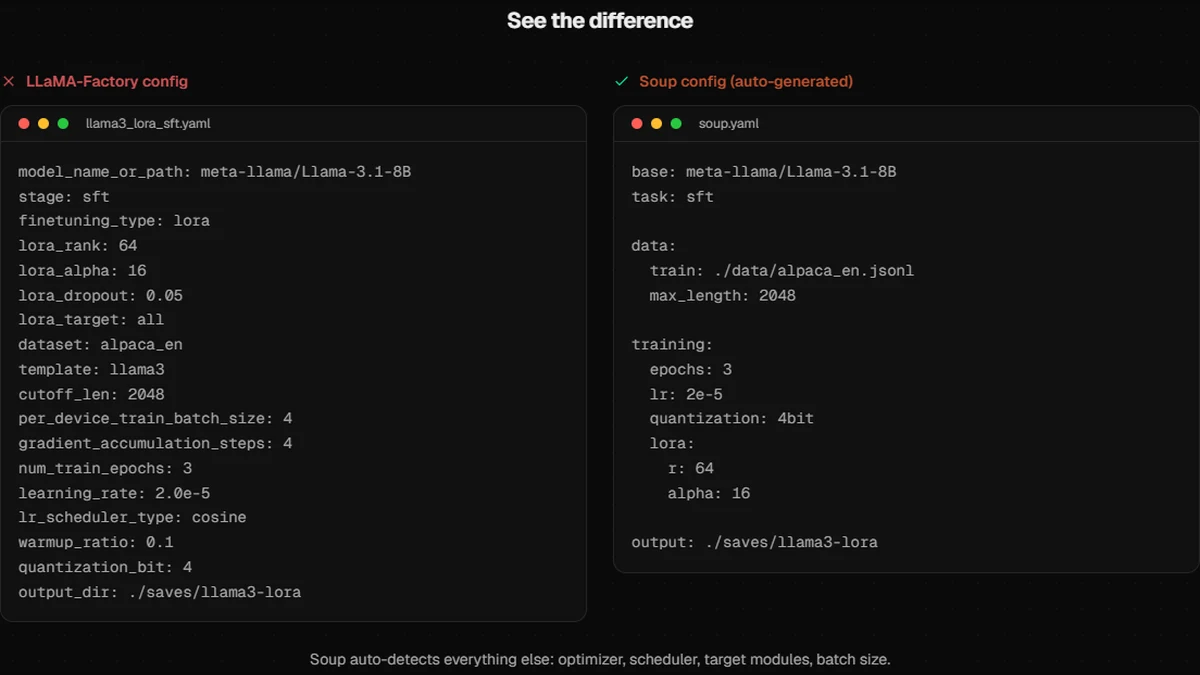The image size is (1200, 675).
Task: Click the 'epochs: 3' line
Action: 691,370
